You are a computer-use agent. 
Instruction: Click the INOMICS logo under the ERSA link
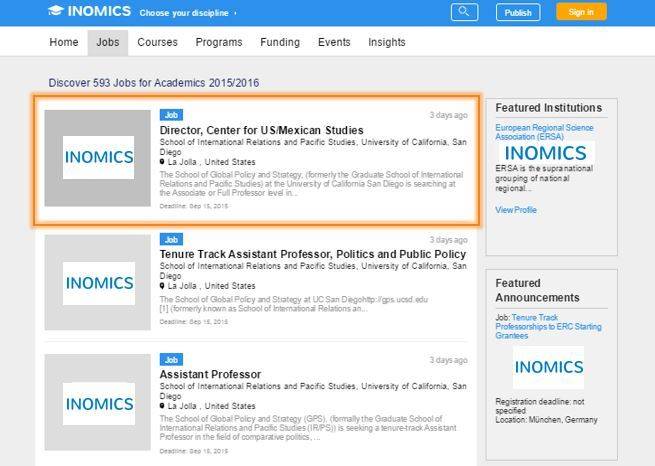point(546,153)
